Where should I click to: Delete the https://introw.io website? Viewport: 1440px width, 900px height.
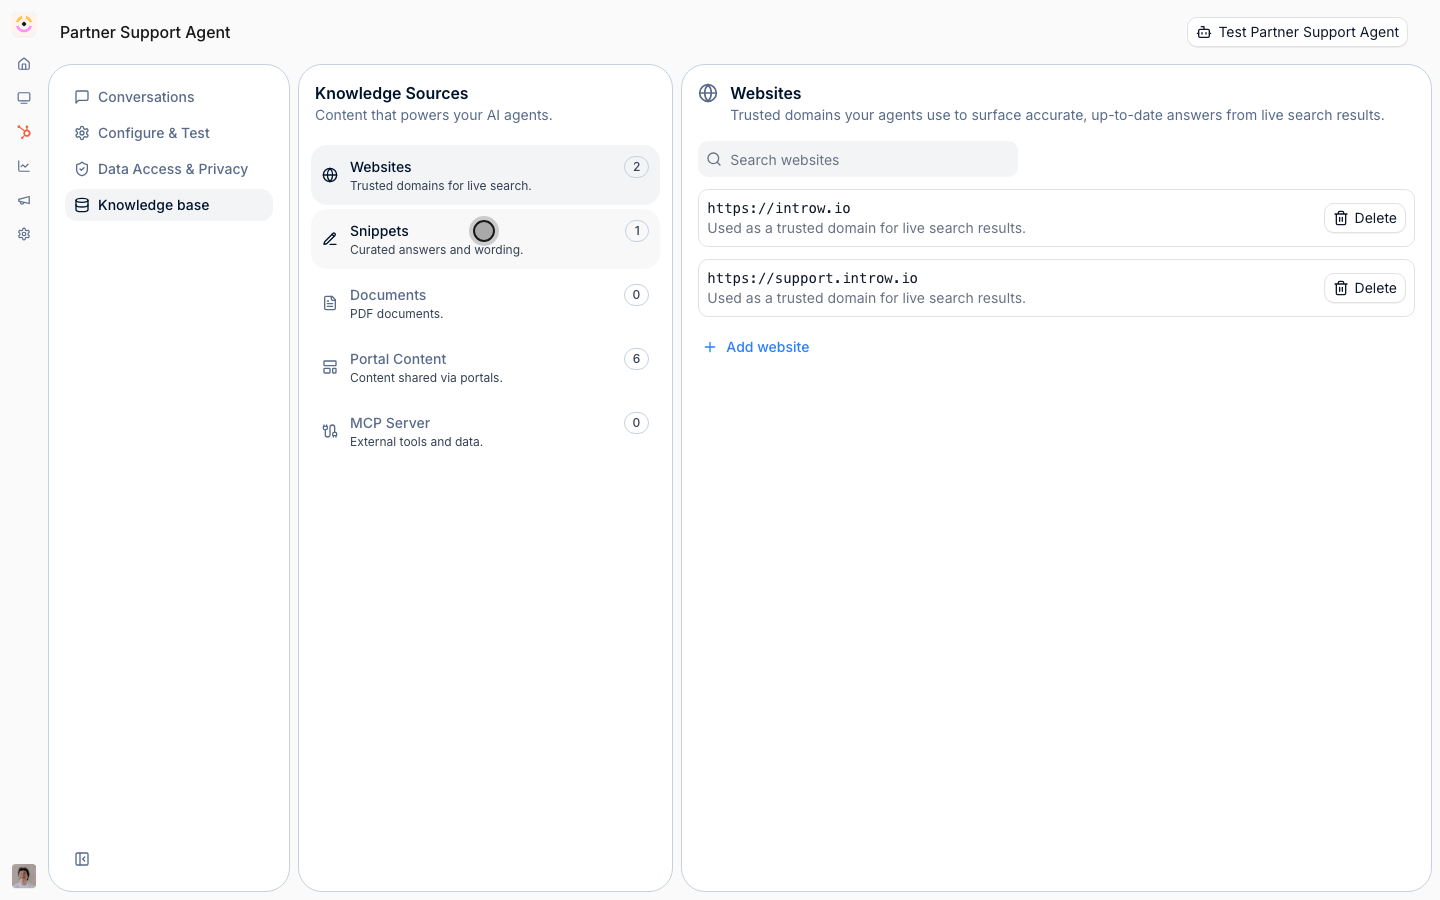click(x=1365, y=218)
